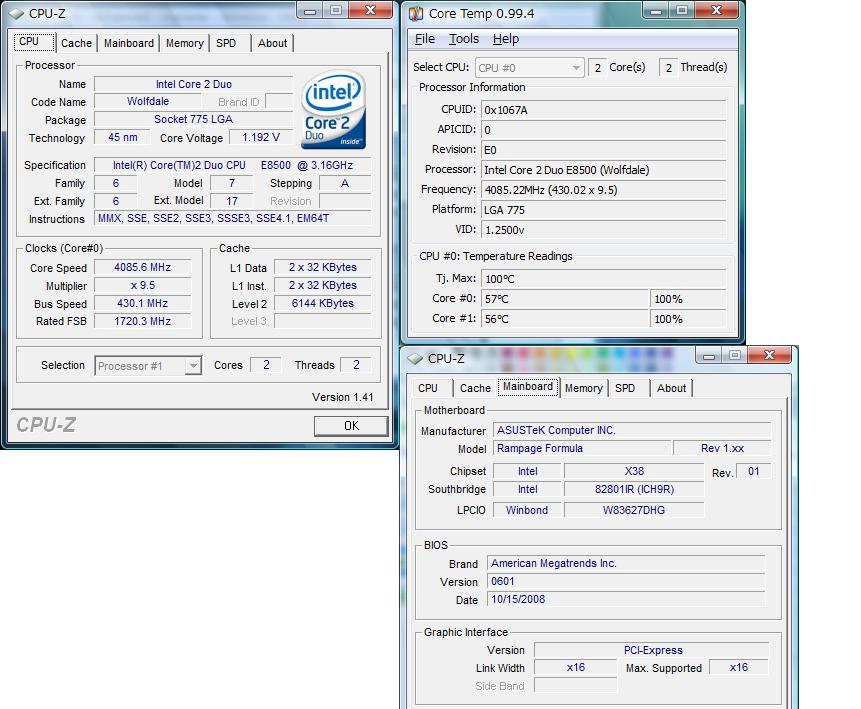Click the '4085.6 MHz' Core Speed value
861x709 pixels.
143,267
